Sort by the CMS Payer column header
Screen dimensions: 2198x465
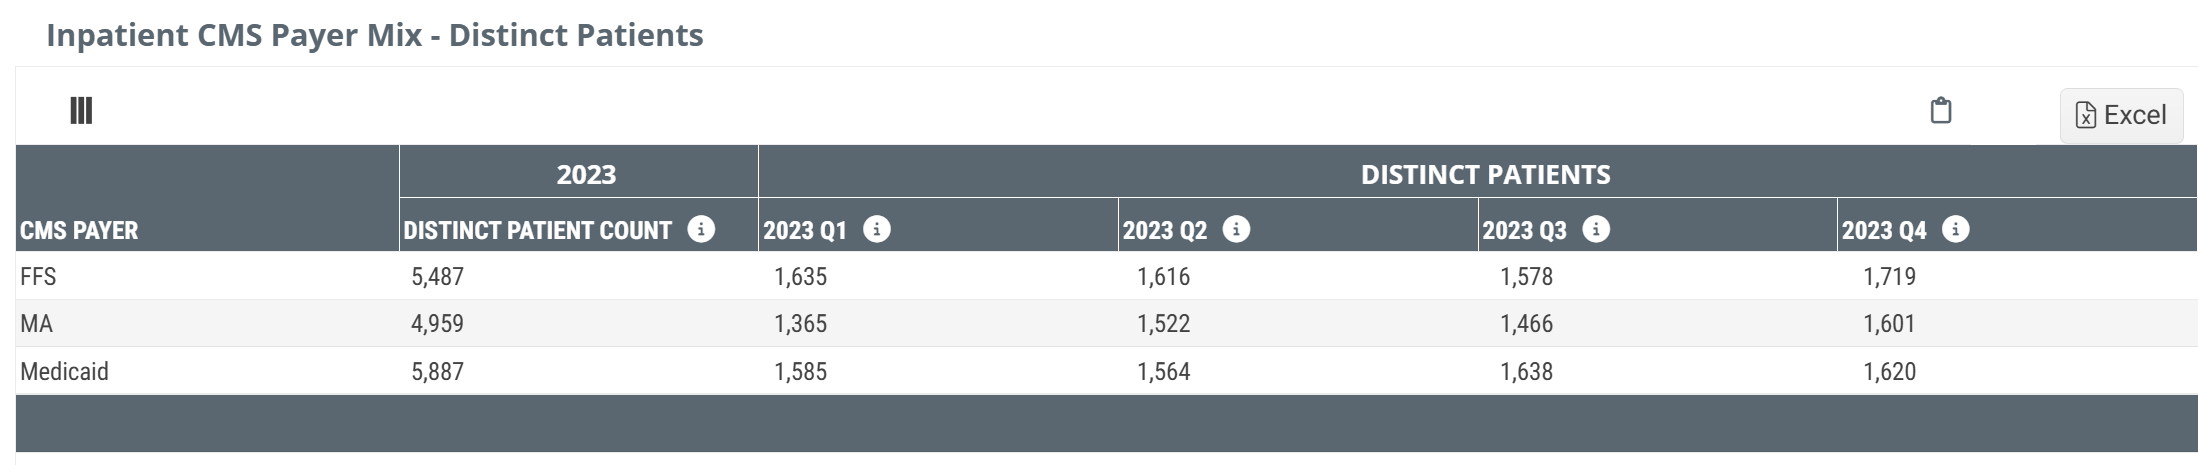(x=79, y=231)
